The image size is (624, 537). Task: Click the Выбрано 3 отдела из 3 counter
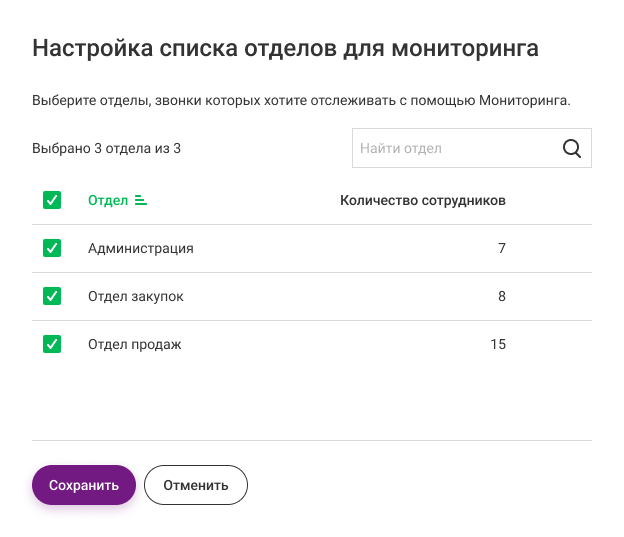(x=106, y=148)
